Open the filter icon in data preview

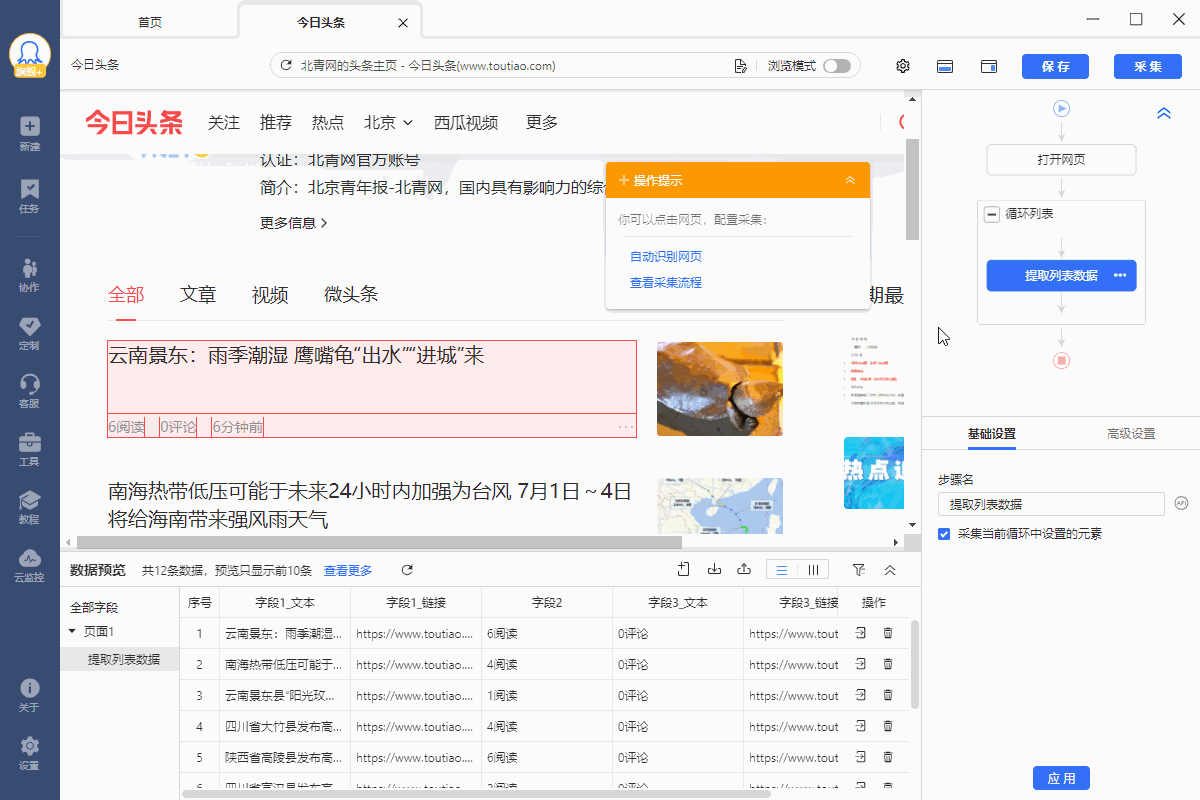point(859,569)
